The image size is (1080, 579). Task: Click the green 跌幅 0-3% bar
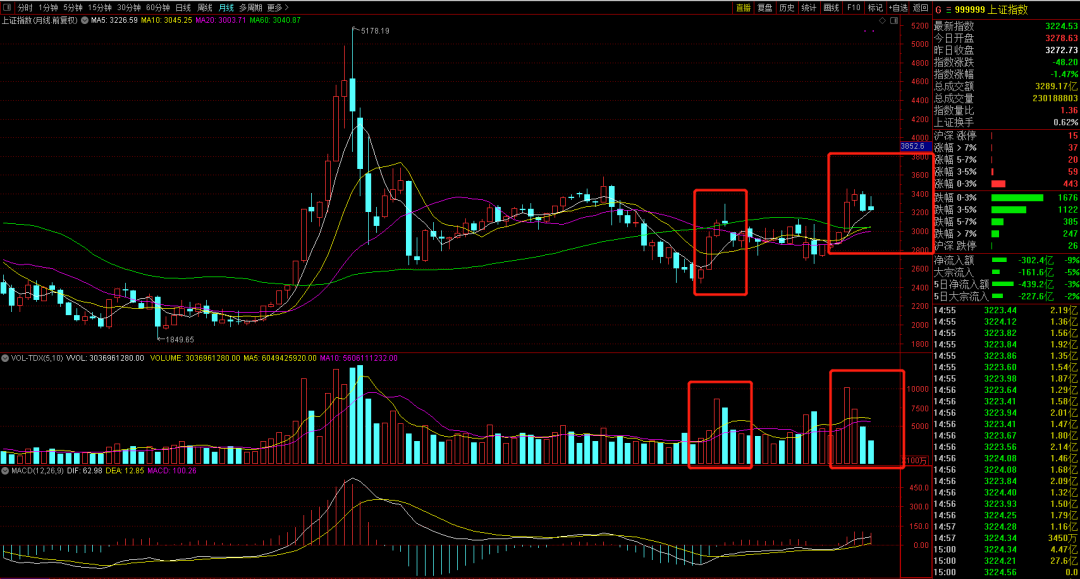1017,198
